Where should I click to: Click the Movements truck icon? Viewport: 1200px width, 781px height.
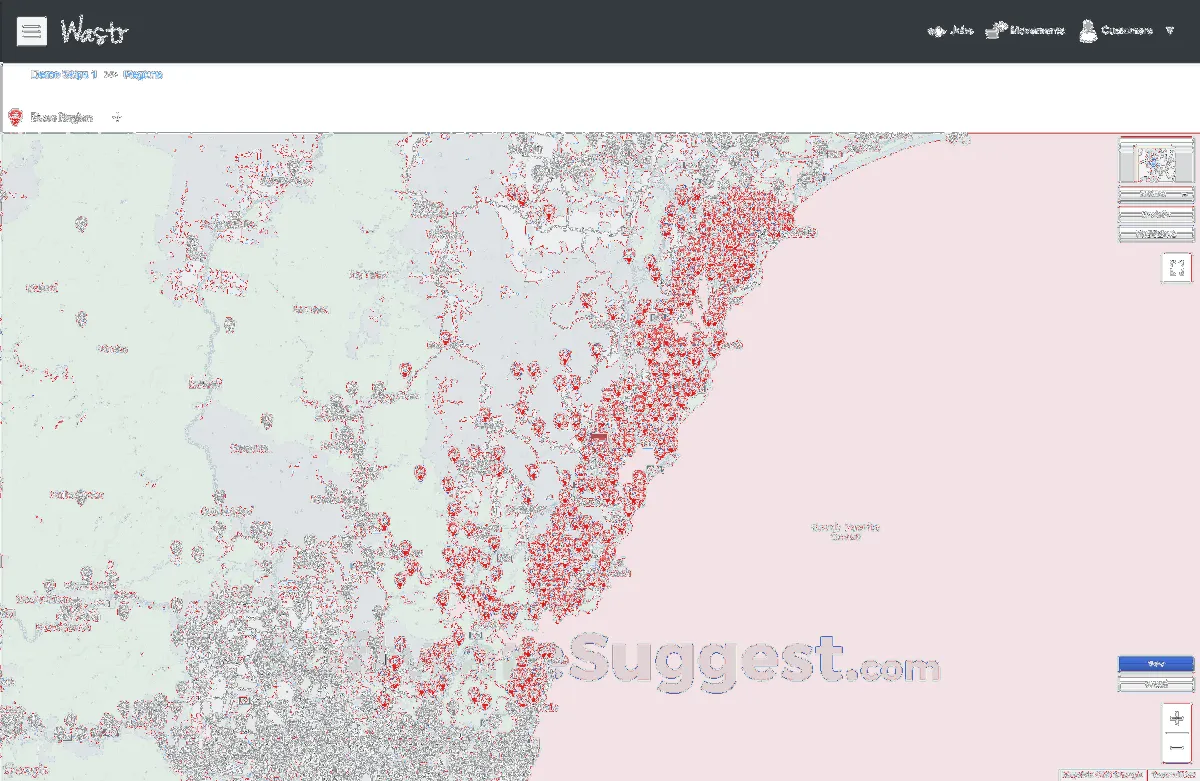point(994,31)
